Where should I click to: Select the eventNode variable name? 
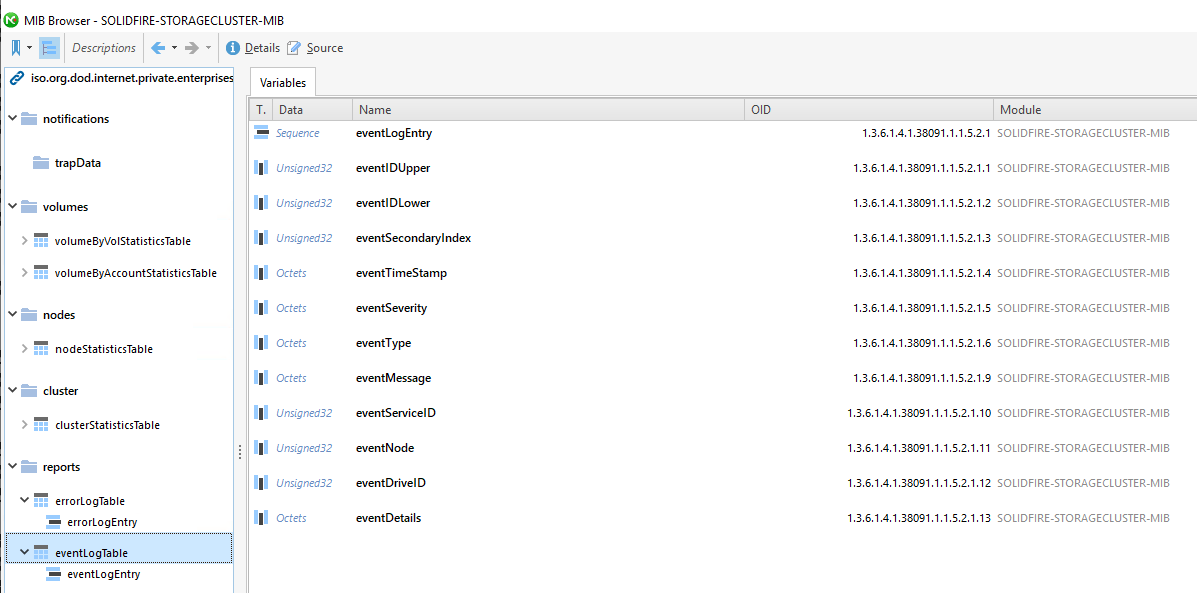386,448
